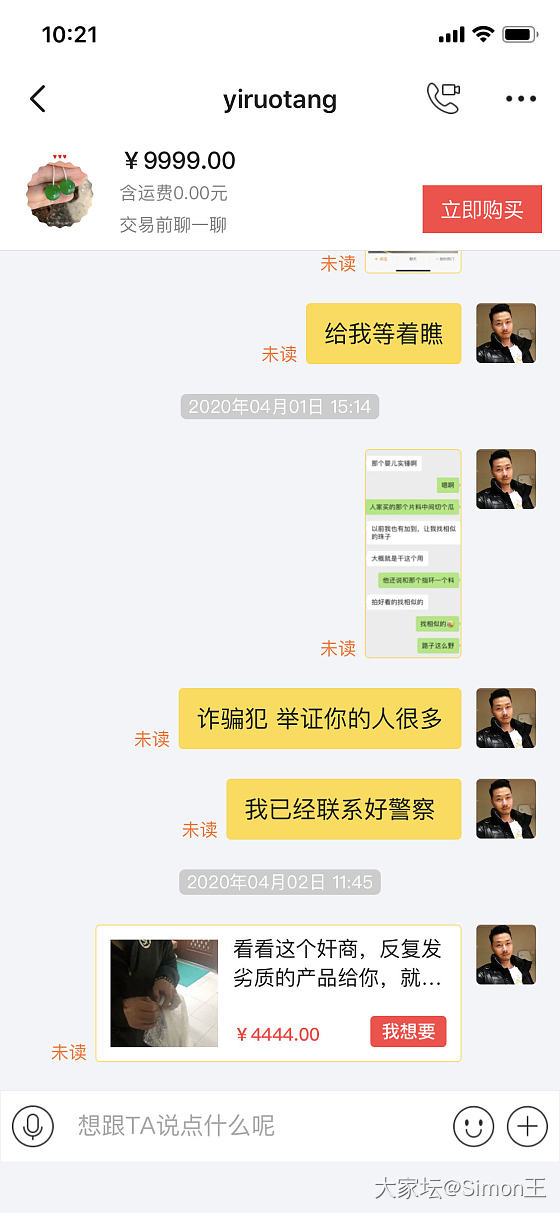Open the ¥4444.00 shared listing image
560x1213 pixels.
click(164, 993)
